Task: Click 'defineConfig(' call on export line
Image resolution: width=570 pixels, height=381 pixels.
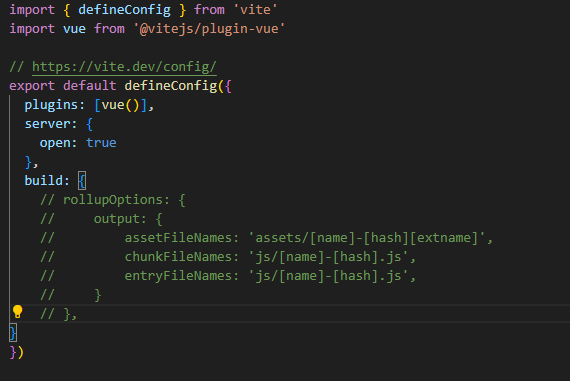Action: pyautogui.click(x=174, y=86)
